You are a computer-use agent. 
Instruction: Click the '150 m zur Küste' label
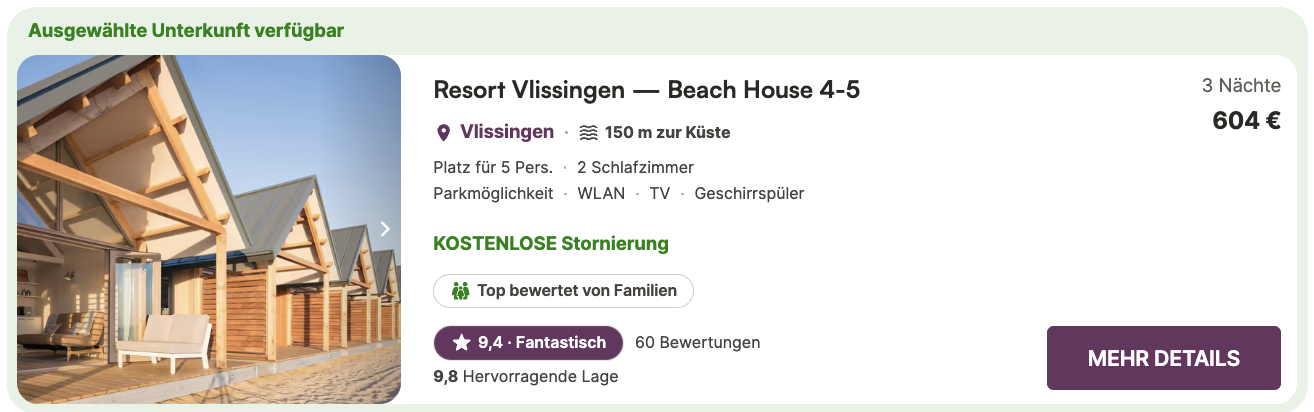(667, 132)
